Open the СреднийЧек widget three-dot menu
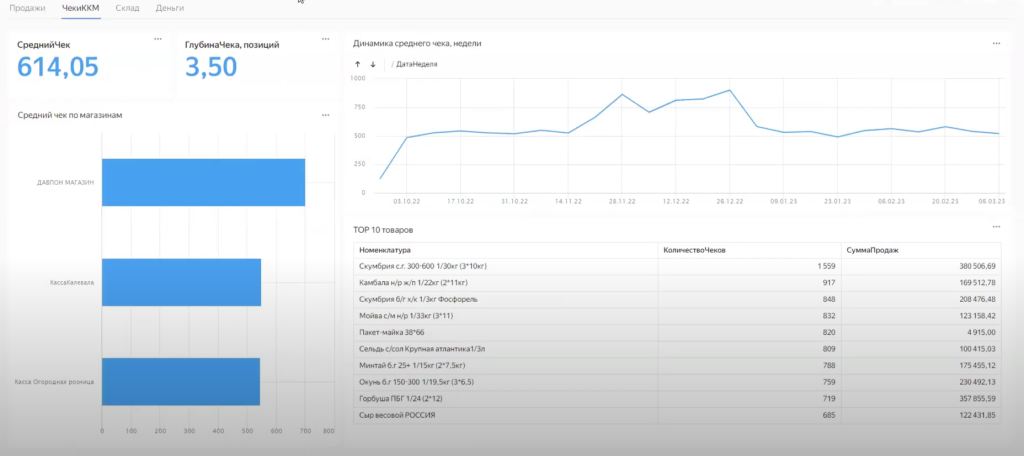The image size is (1024, 456). coord(157,39)
